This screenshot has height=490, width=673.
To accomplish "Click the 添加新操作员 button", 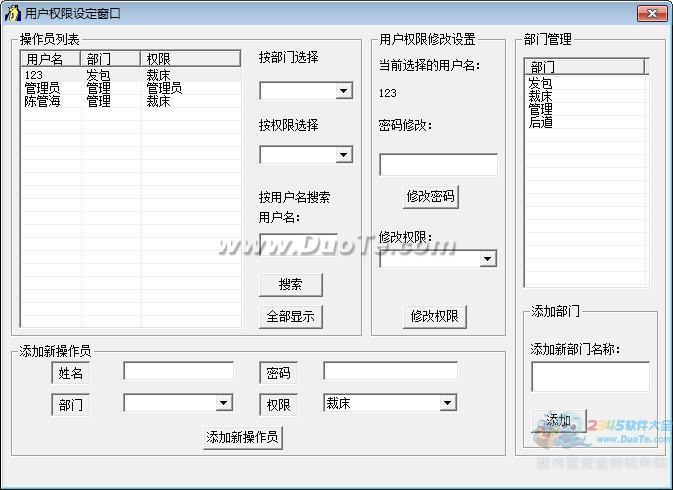I will (243, 437).
